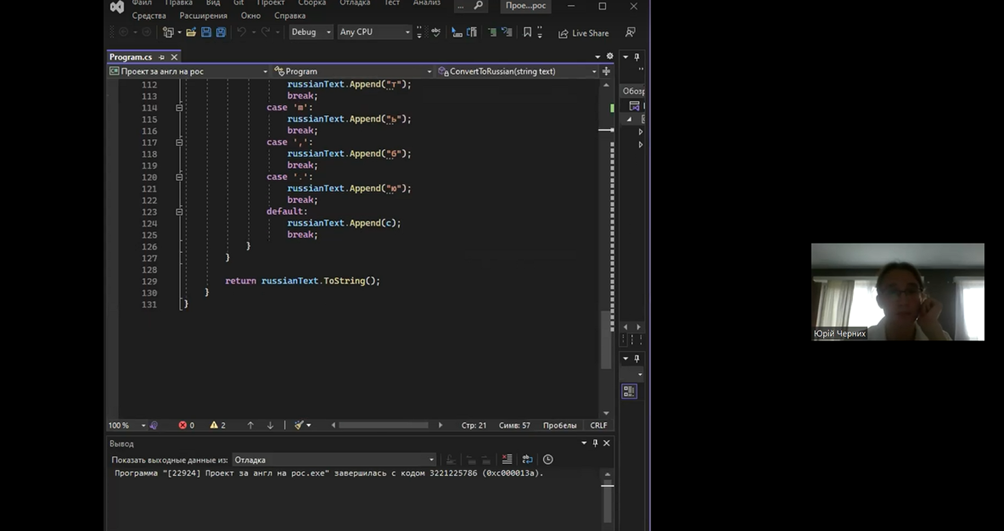Click the code cleanup broom icon

(298, 425)
